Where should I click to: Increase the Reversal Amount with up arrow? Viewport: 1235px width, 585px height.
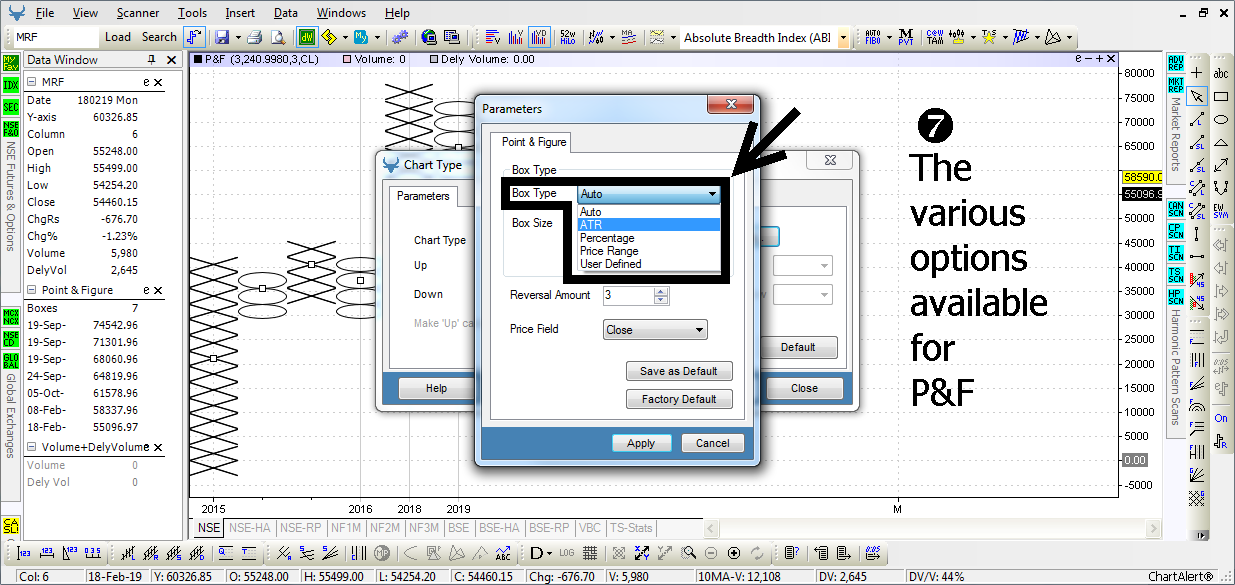point(660,291)
